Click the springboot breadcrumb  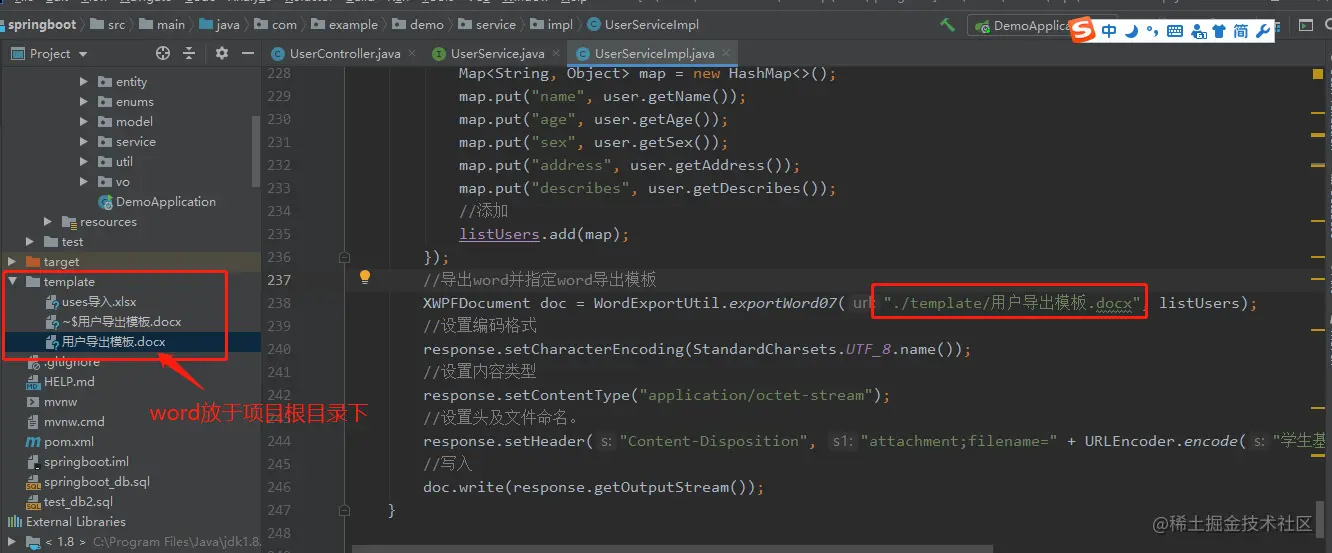42,24
